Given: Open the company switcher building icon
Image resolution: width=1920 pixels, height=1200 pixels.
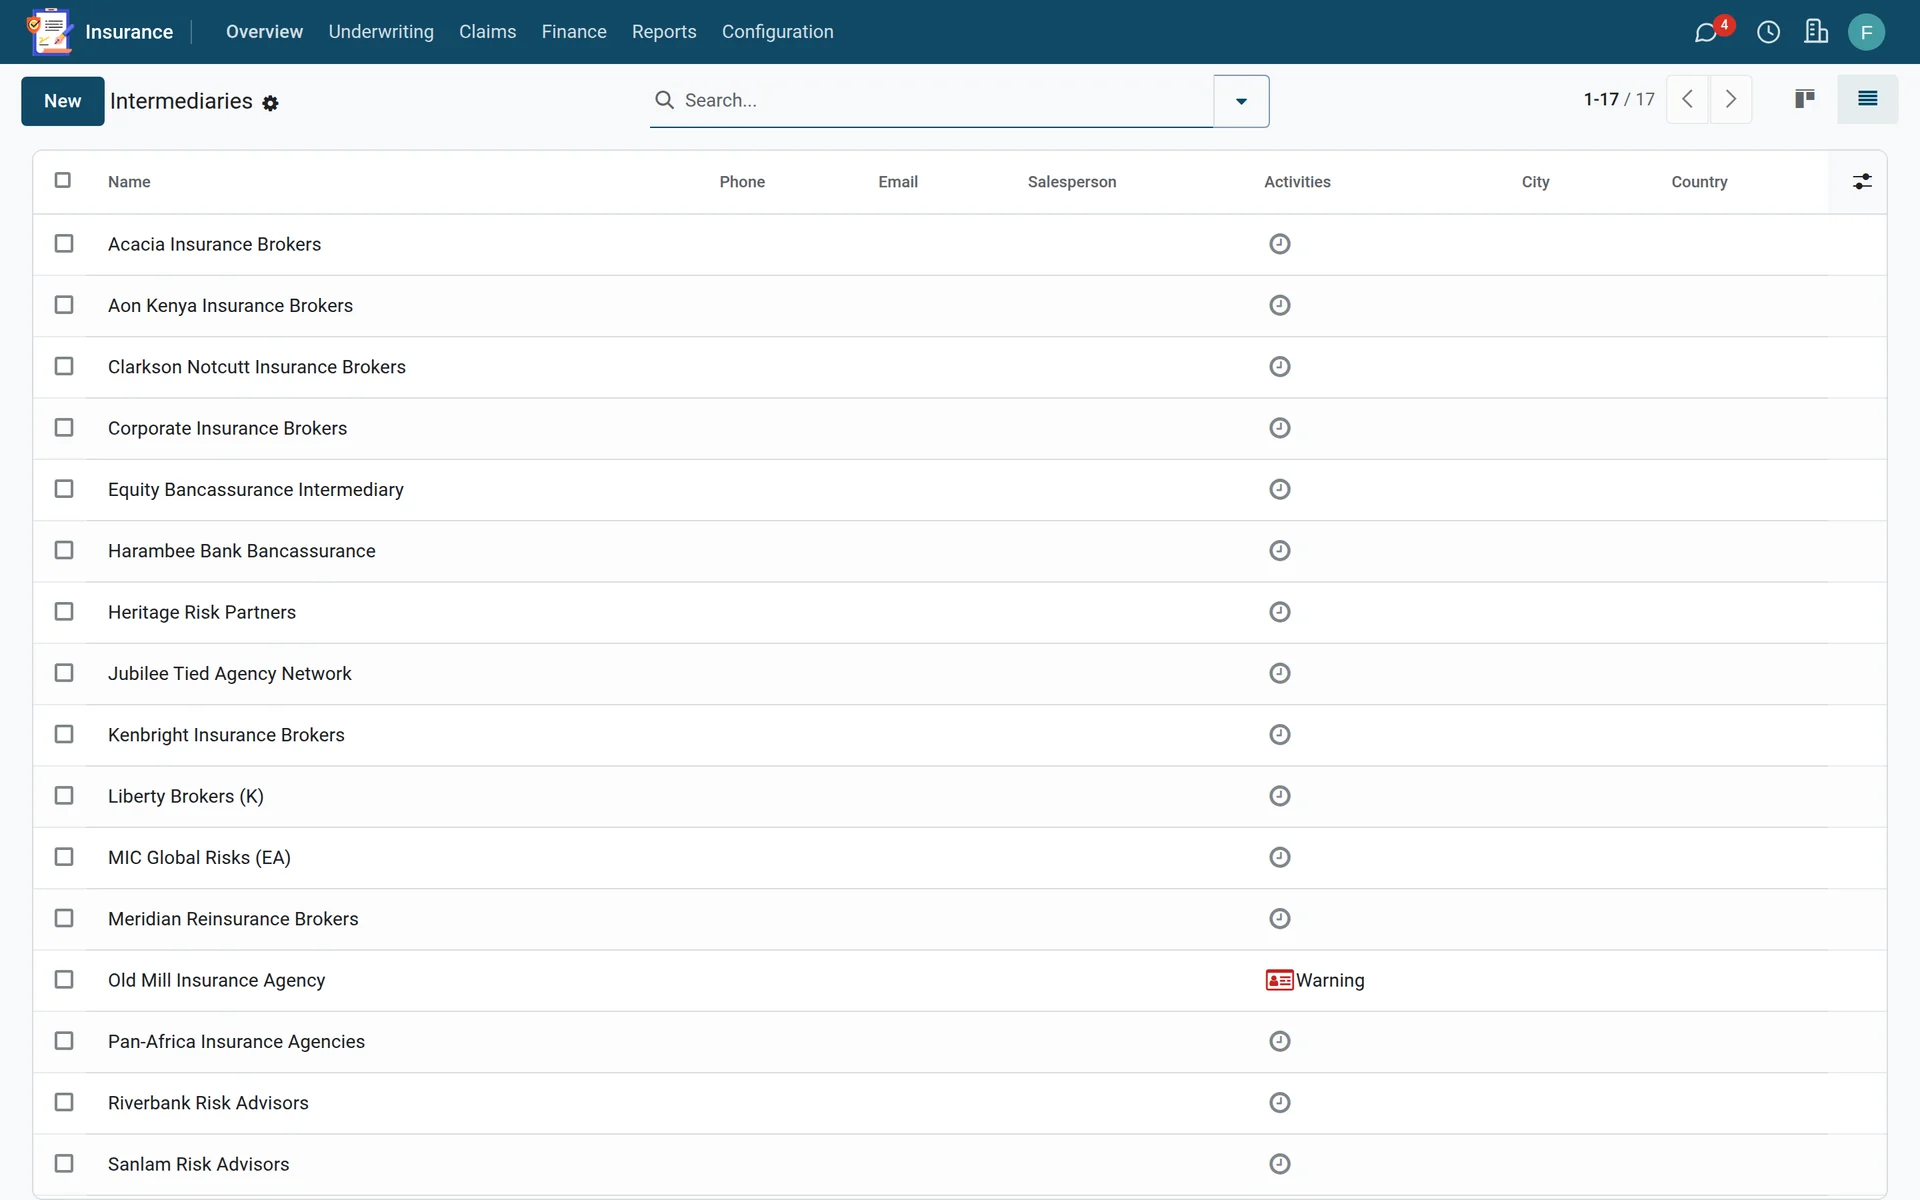Looking at the screenshot, I should pyautogui.click(x=1816, y=32).
